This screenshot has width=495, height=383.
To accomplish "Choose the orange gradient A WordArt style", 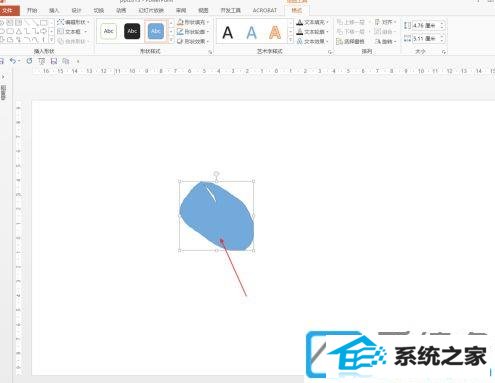I will (x=275, y=32).
